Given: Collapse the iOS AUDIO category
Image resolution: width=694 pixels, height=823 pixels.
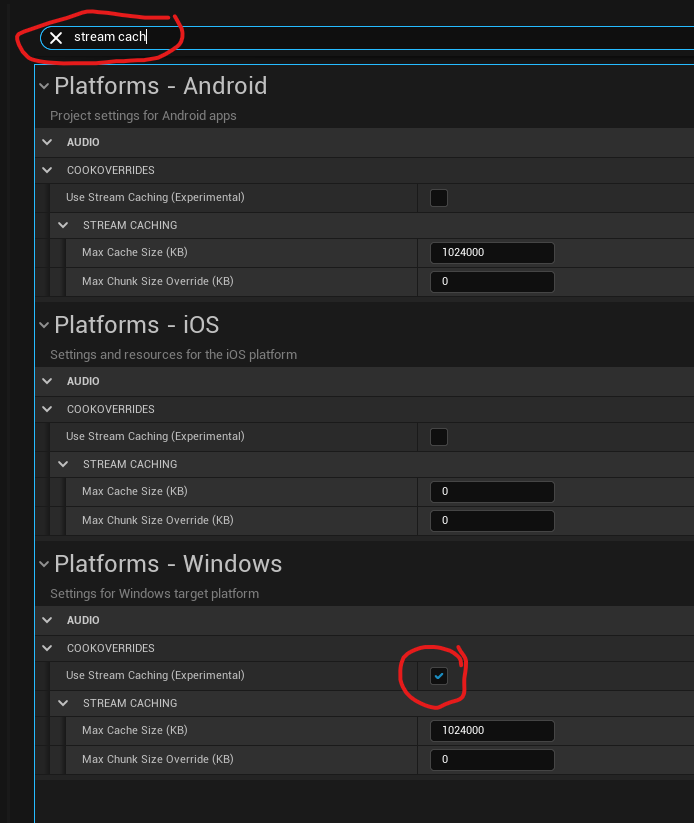Looking at the screenshot, I should tap(47, 381).
